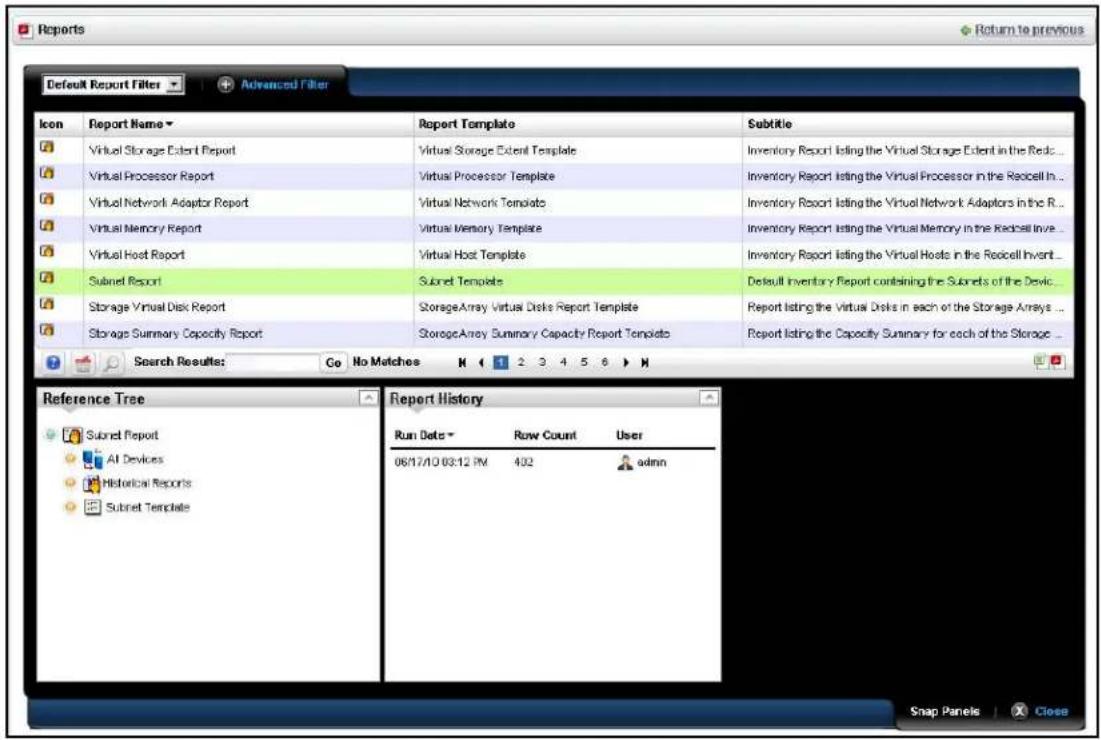The height and width of the screenshot is (740, 1101).
Task: Go to page 3 of results
Action: 542,362
